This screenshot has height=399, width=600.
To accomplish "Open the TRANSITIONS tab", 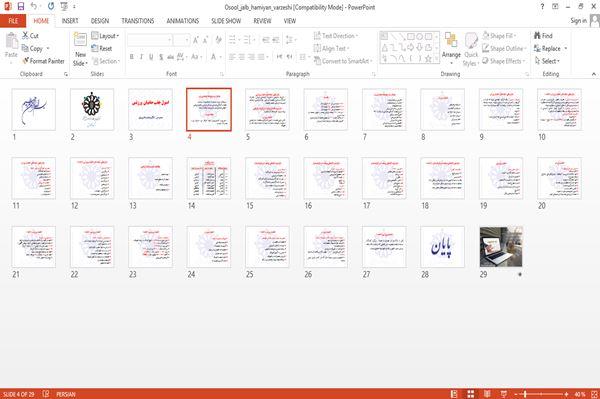I will click(138, 21).
